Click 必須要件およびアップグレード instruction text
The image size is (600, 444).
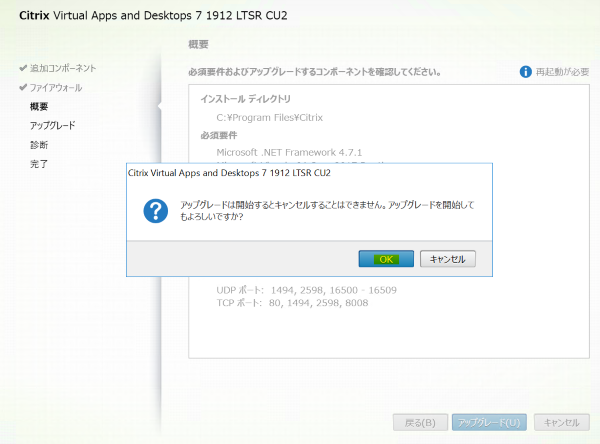[x=315, y=72]
